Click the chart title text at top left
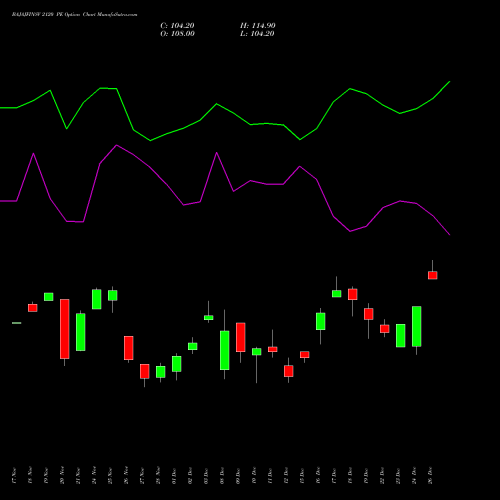Image resolution: width=500 pixels, height=500 pixels. (74, 15)
